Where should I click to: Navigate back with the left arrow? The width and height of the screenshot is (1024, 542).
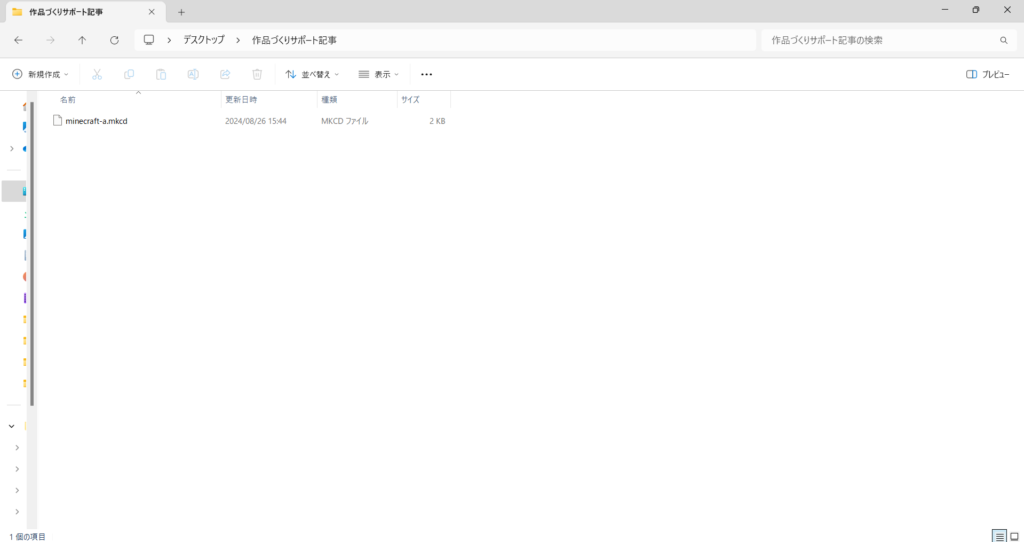(18, 40)
